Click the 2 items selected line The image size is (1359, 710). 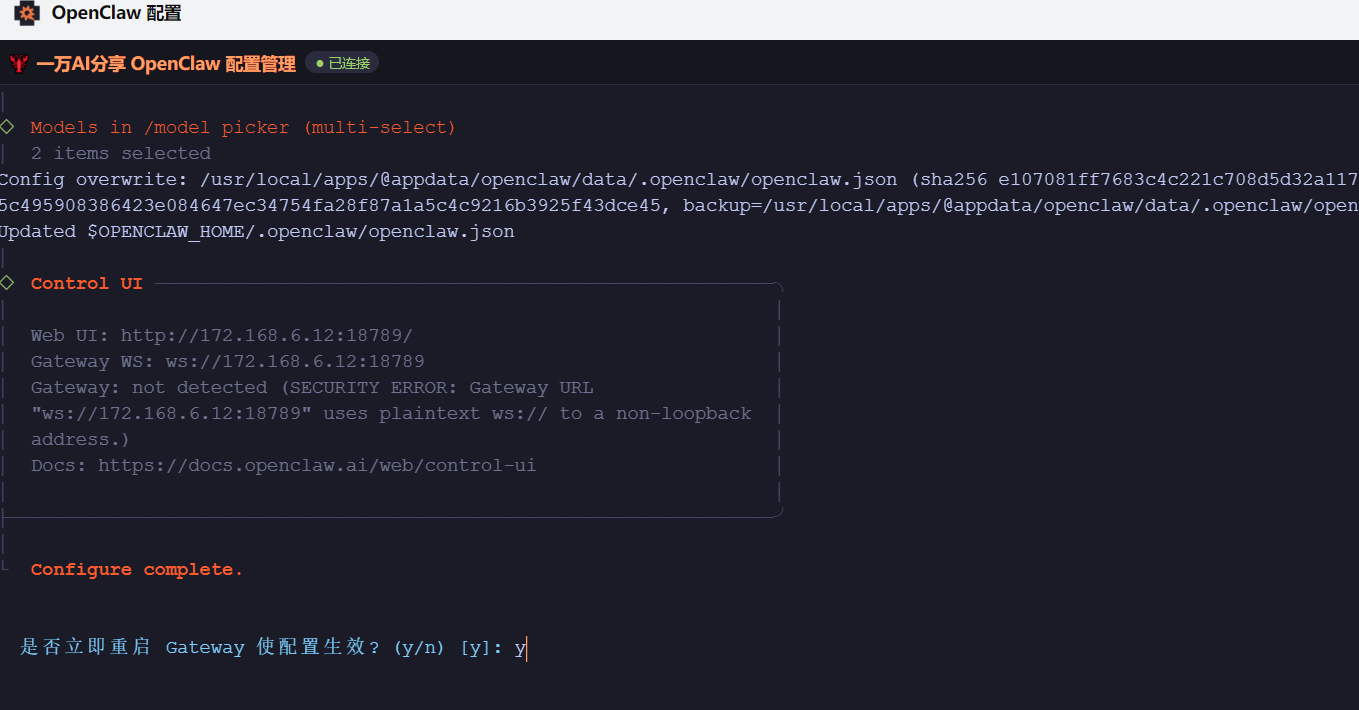point(121,153)
